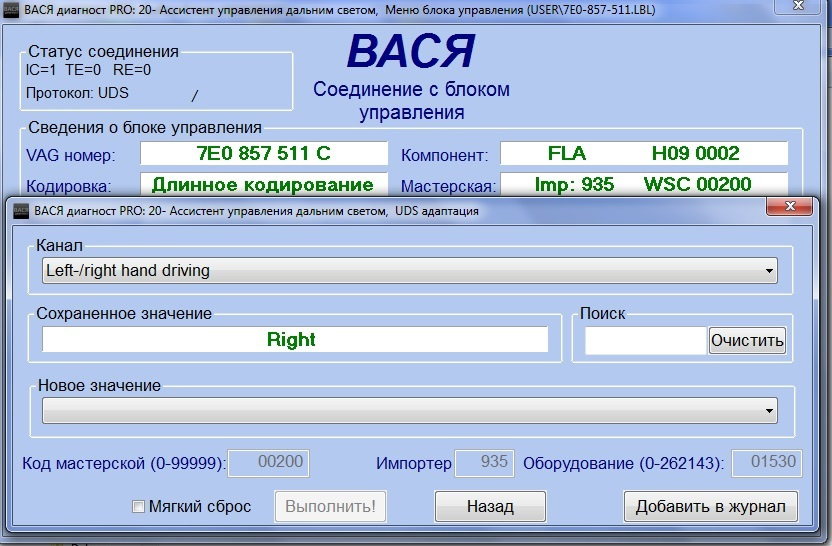This screenshot has width=832, height=546.
Task: Click the Протокол: UDS status text
Action: click(x=77, y=93)
